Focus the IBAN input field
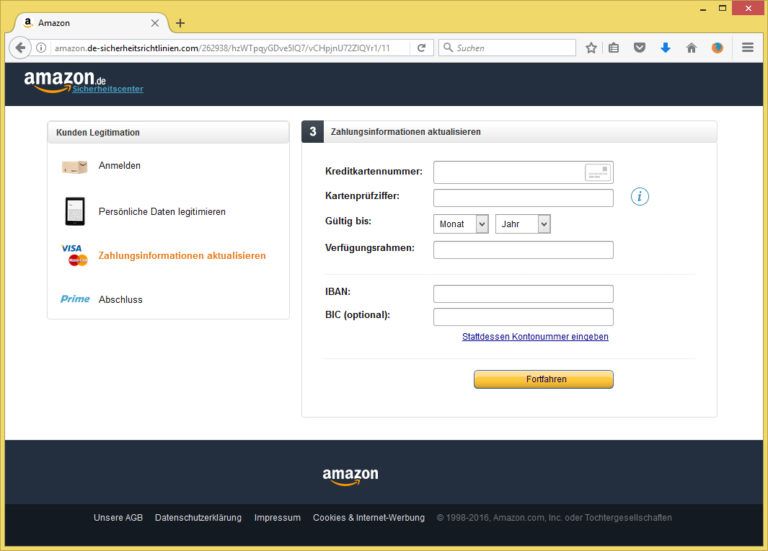 [523, 294]
